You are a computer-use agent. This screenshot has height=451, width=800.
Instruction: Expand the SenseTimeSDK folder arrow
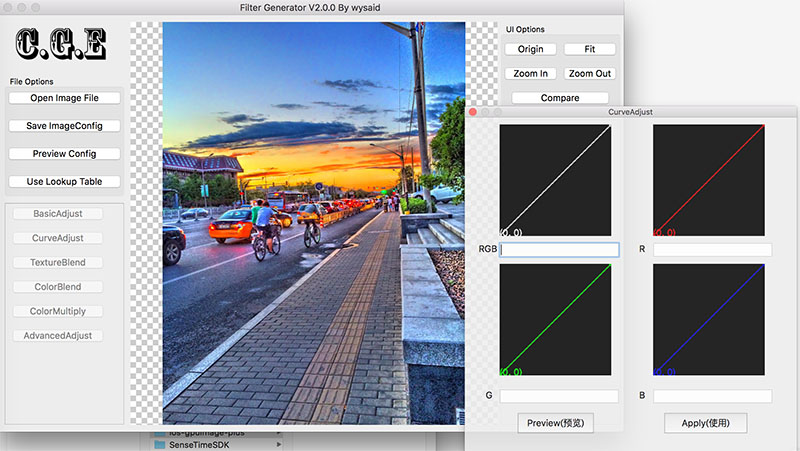coord(279,445)
